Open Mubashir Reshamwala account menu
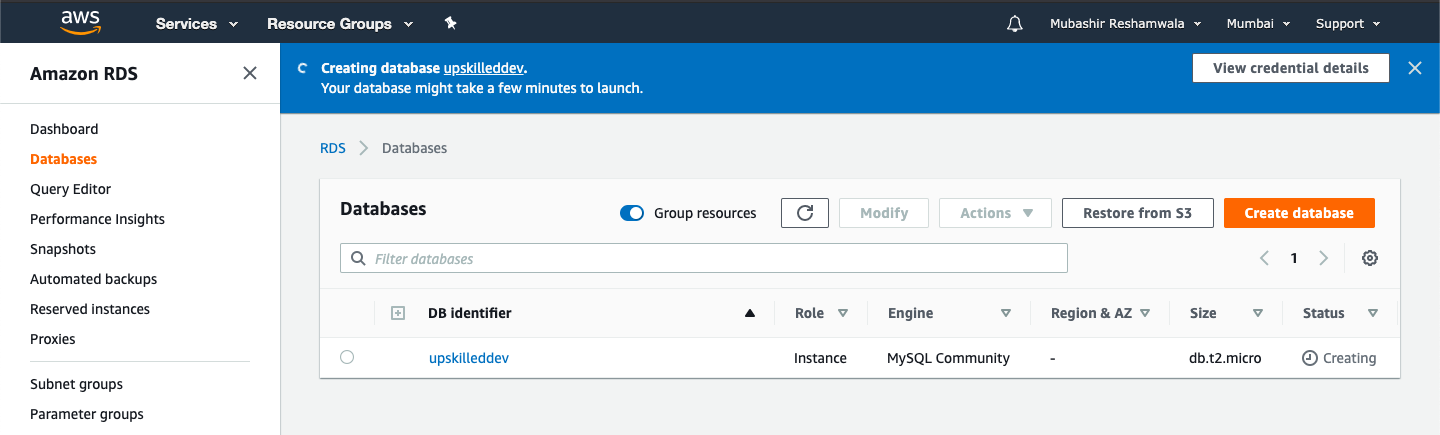This screenshot has width=1440, height=435. (1126, 23)
